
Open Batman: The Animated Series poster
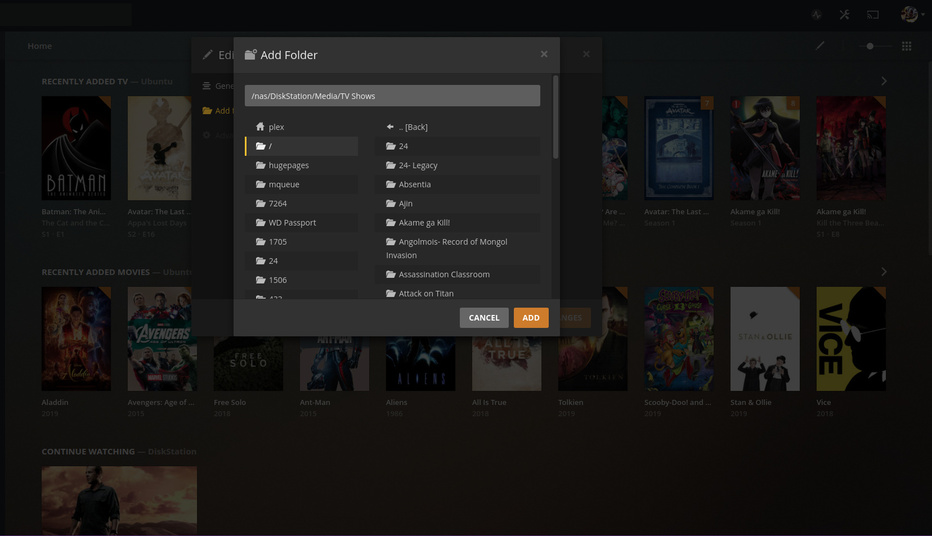coord(76,148)
